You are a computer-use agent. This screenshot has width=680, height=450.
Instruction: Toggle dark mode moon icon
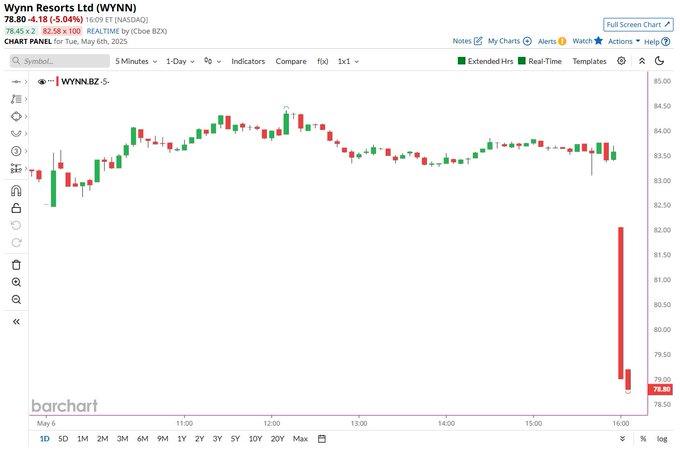tap(659, 61)
